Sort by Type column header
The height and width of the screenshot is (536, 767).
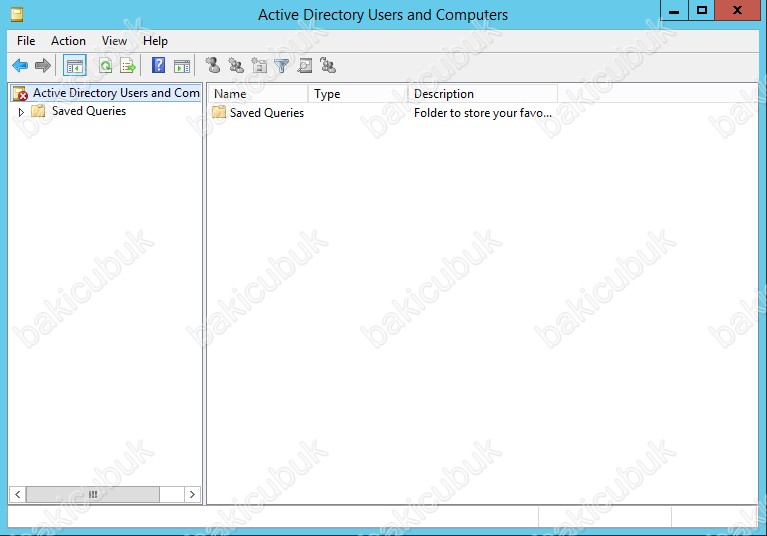click(358, 93)
